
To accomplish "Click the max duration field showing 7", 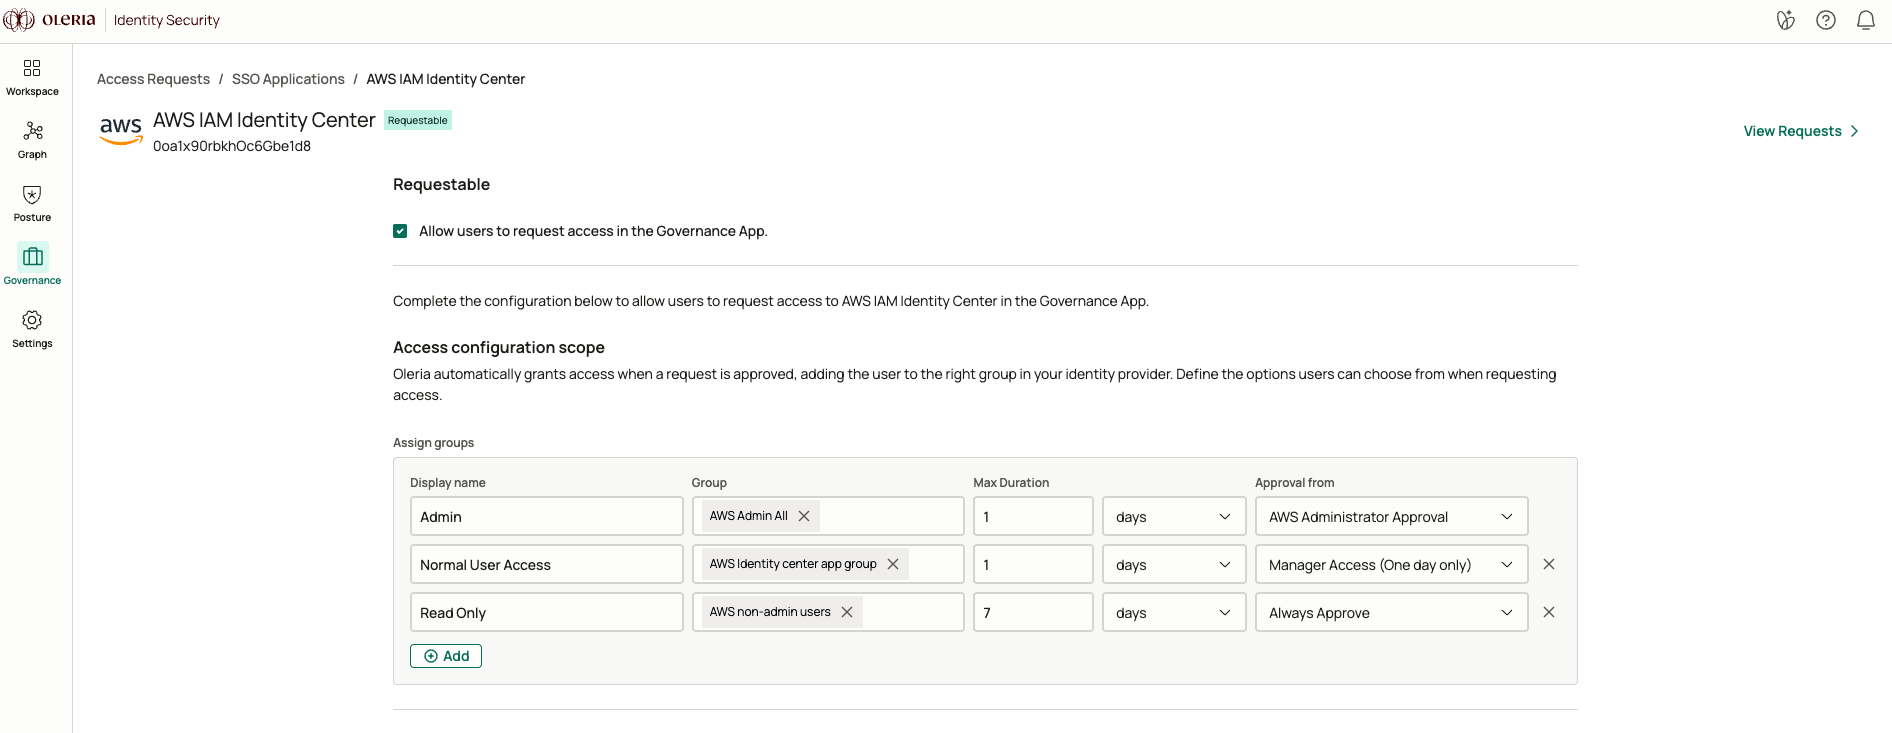I will [1033, 612].
